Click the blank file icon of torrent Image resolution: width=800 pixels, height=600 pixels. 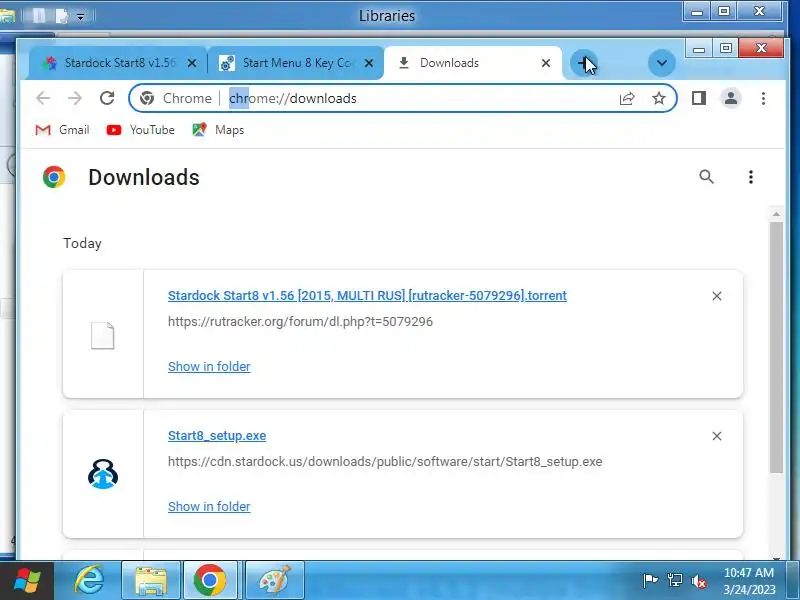pos(103,336)
